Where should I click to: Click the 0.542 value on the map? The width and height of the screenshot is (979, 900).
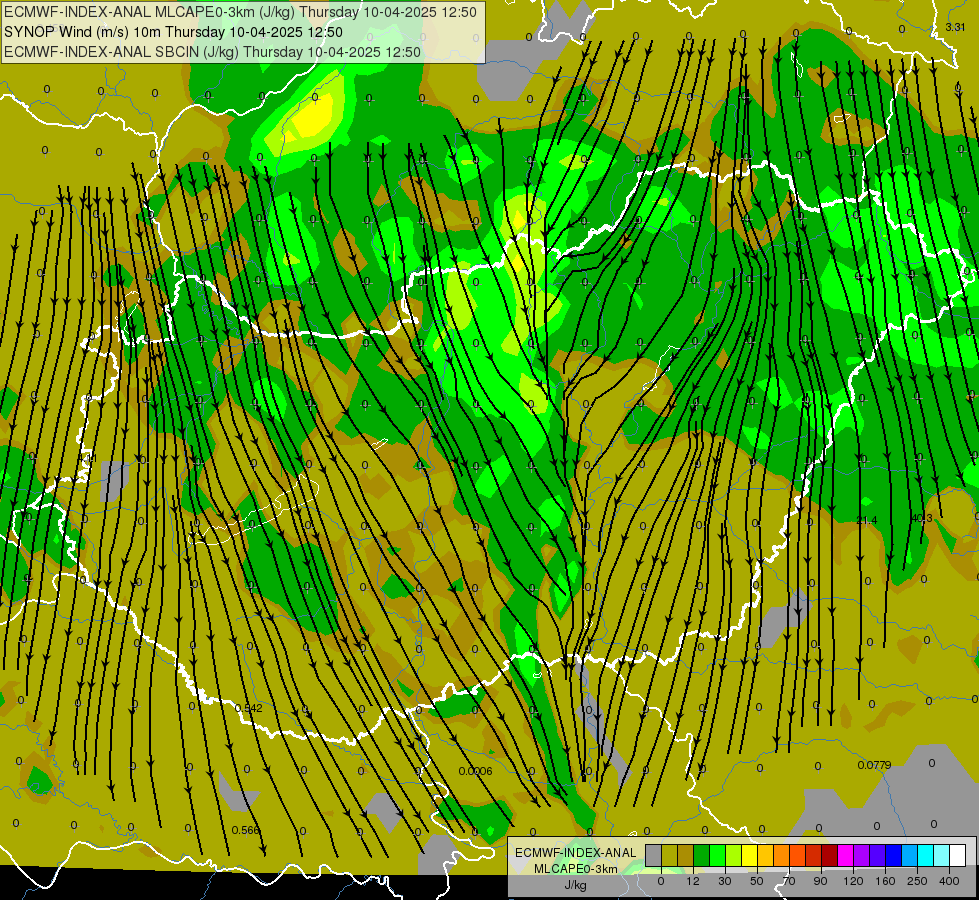click(248, 708)
